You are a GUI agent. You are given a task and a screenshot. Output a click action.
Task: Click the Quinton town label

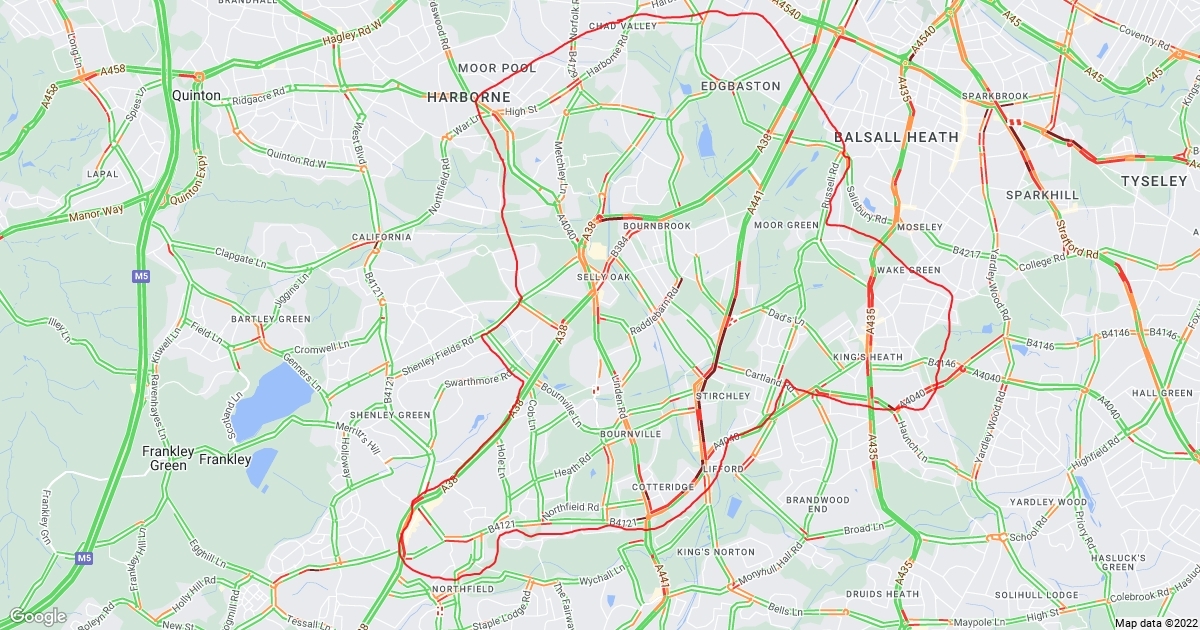pos(196,95)
